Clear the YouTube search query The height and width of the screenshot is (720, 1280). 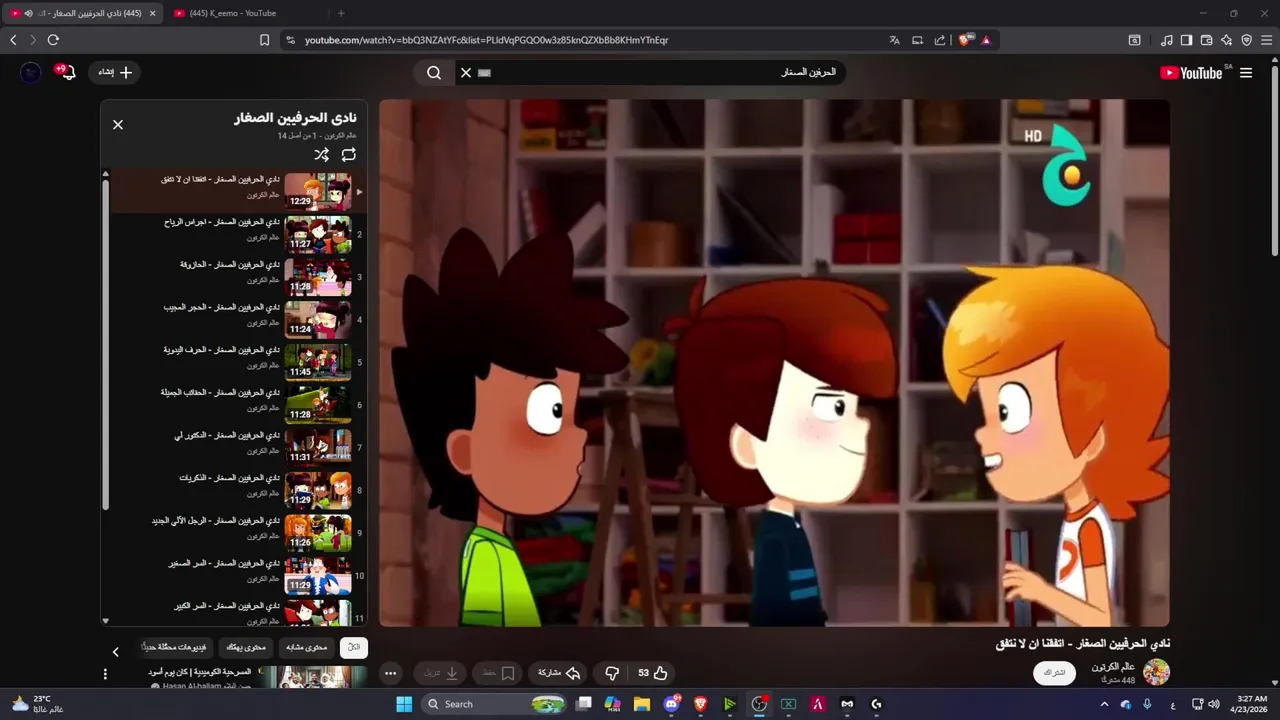click(465, 73)
